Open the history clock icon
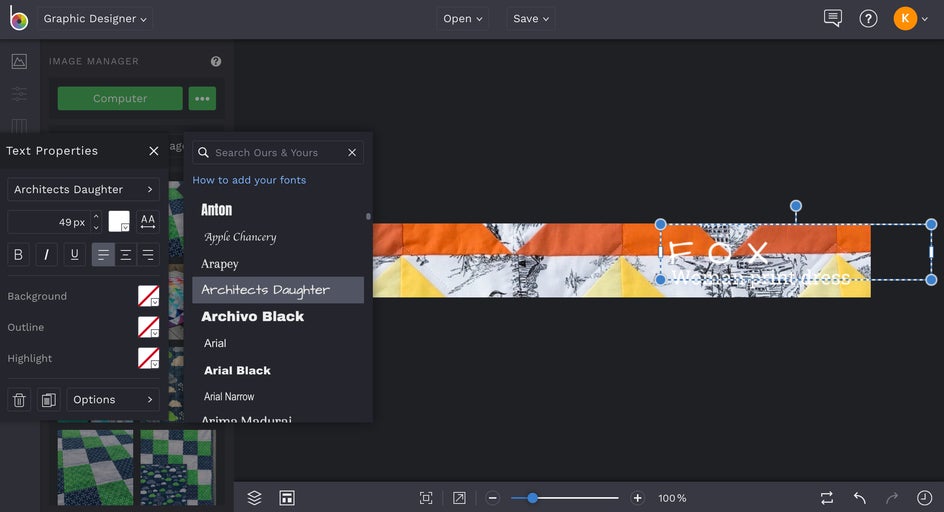The width and height of the screenshot is (944, 512). (x=924, y=498)
